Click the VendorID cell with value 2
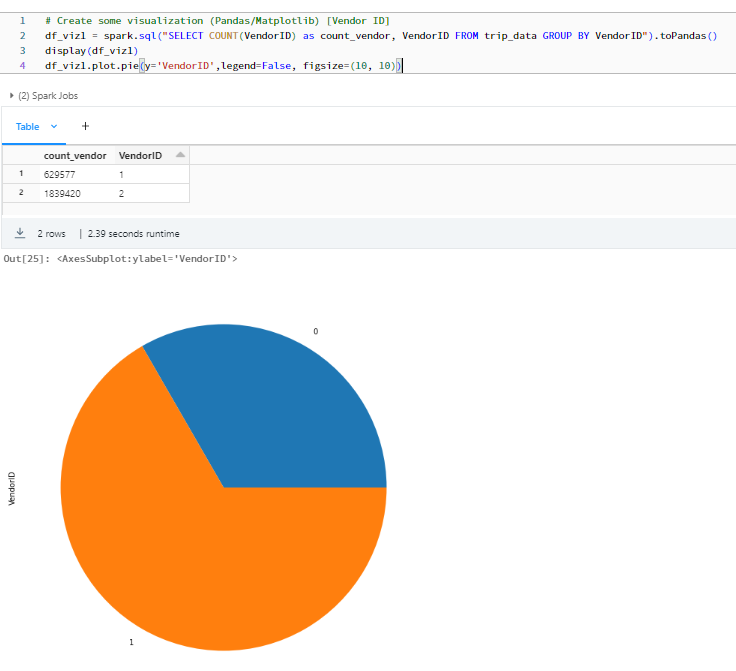The height and width of the screenshot is (671, 736). (x=121, y=194)
